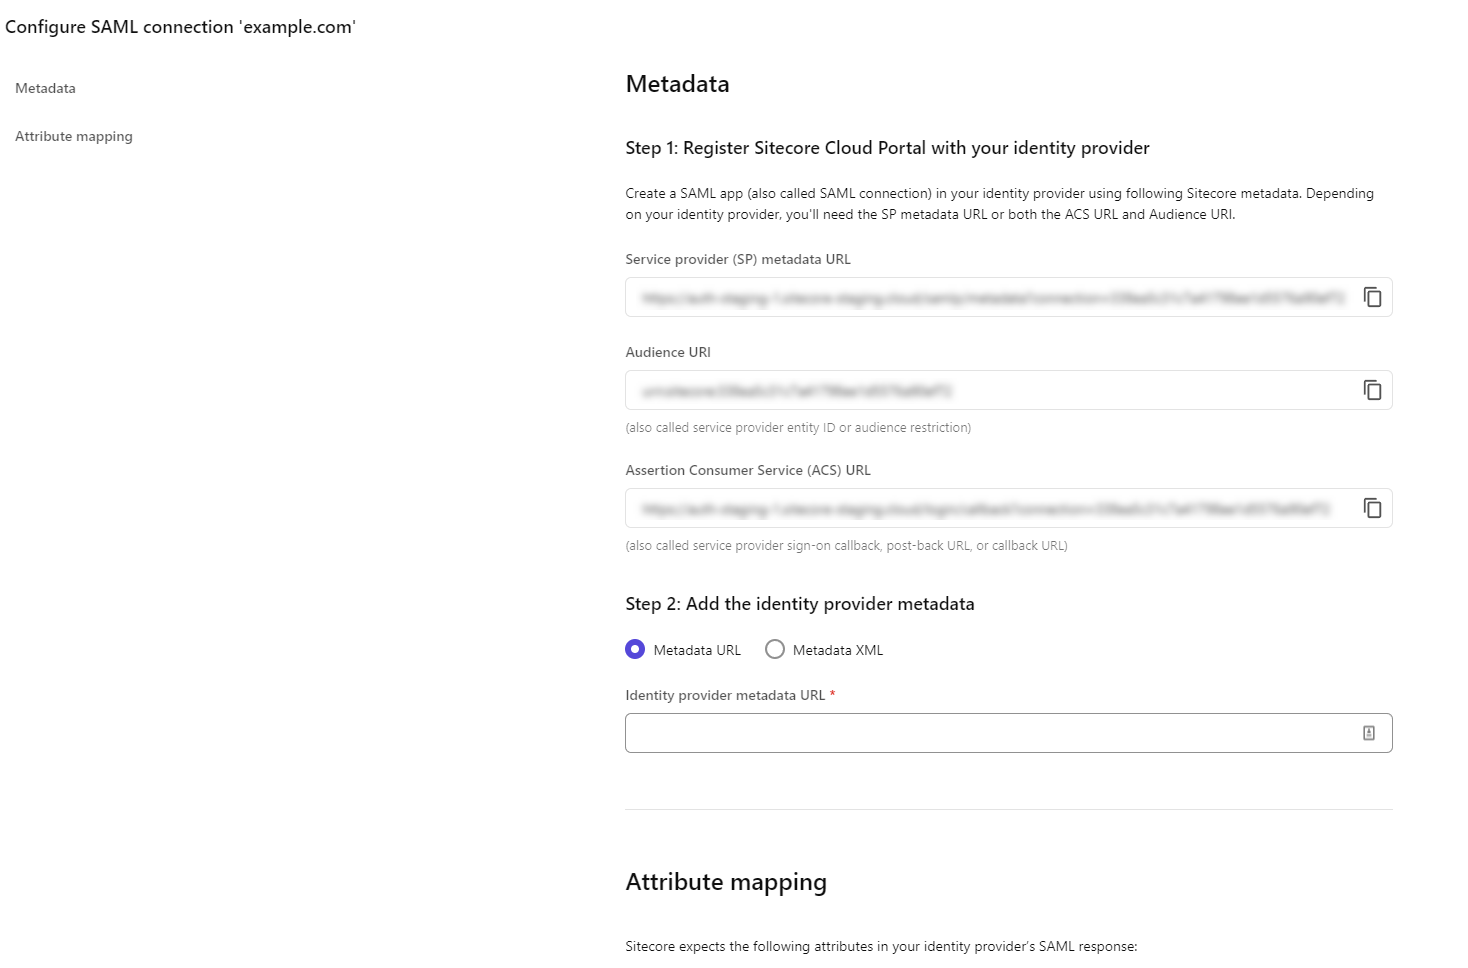Click the autofill icon in identity provider field

[1369, 733]
